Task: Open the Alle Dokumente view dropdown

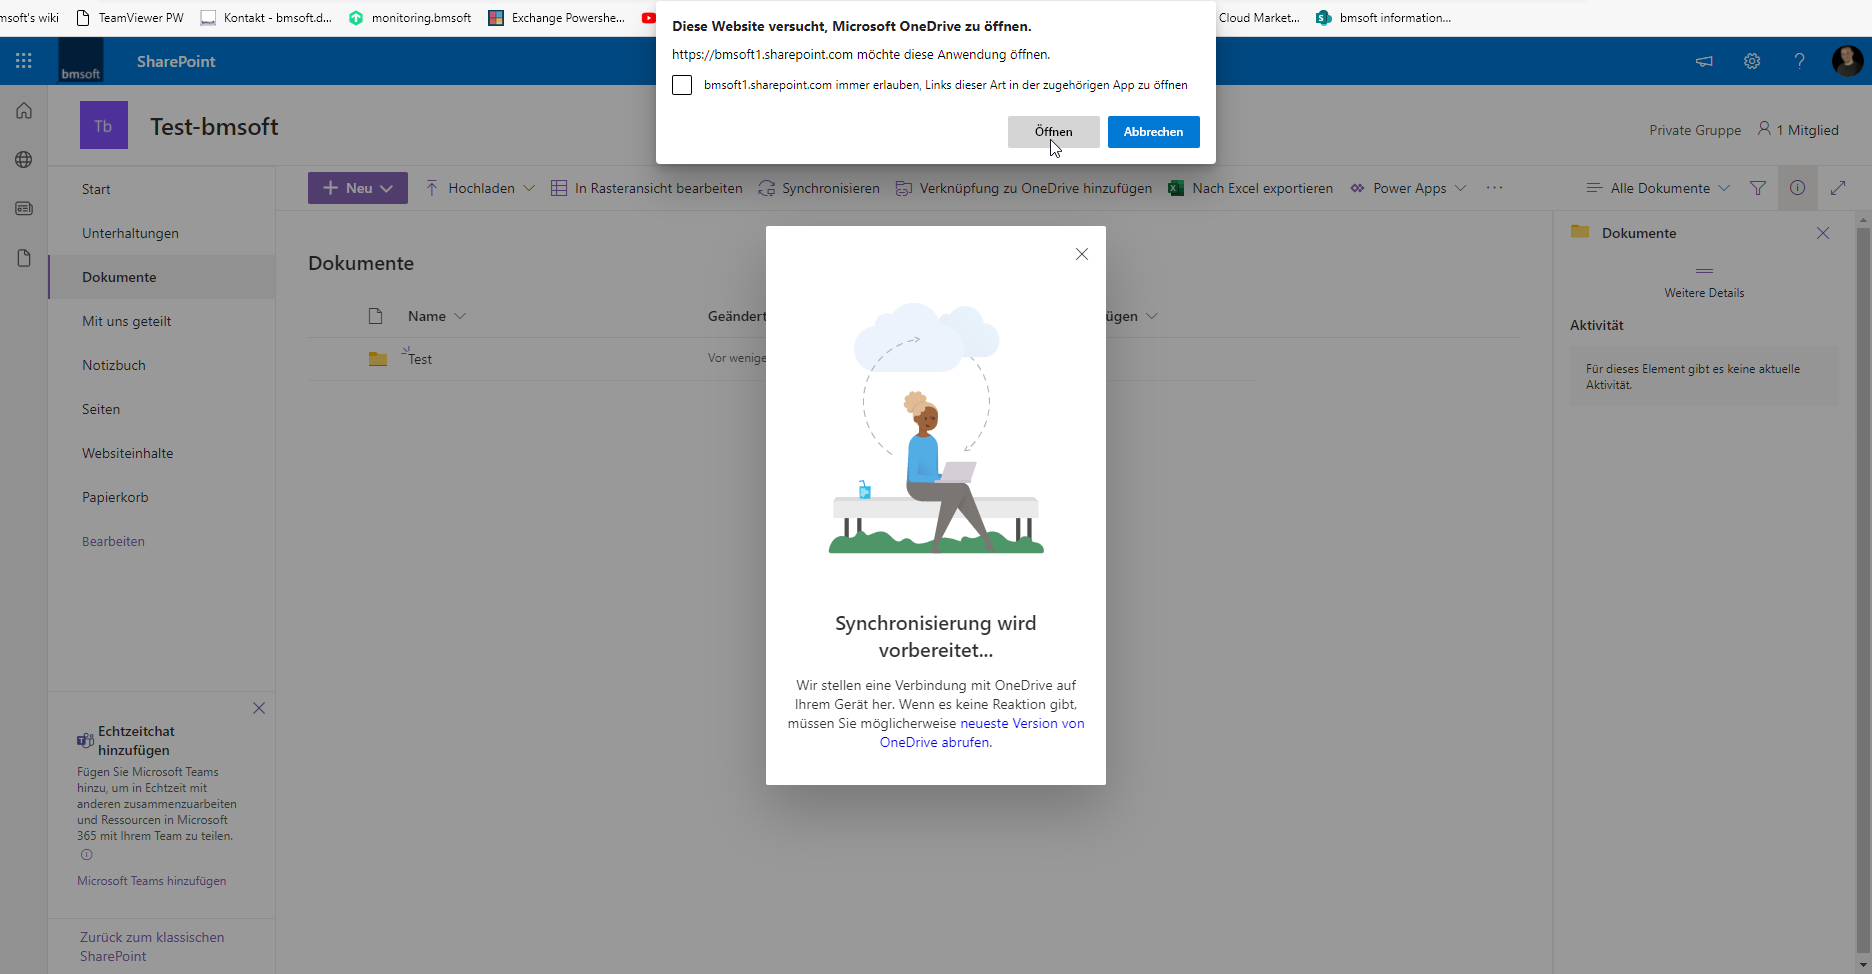Action: click(x=1658, y=188)
